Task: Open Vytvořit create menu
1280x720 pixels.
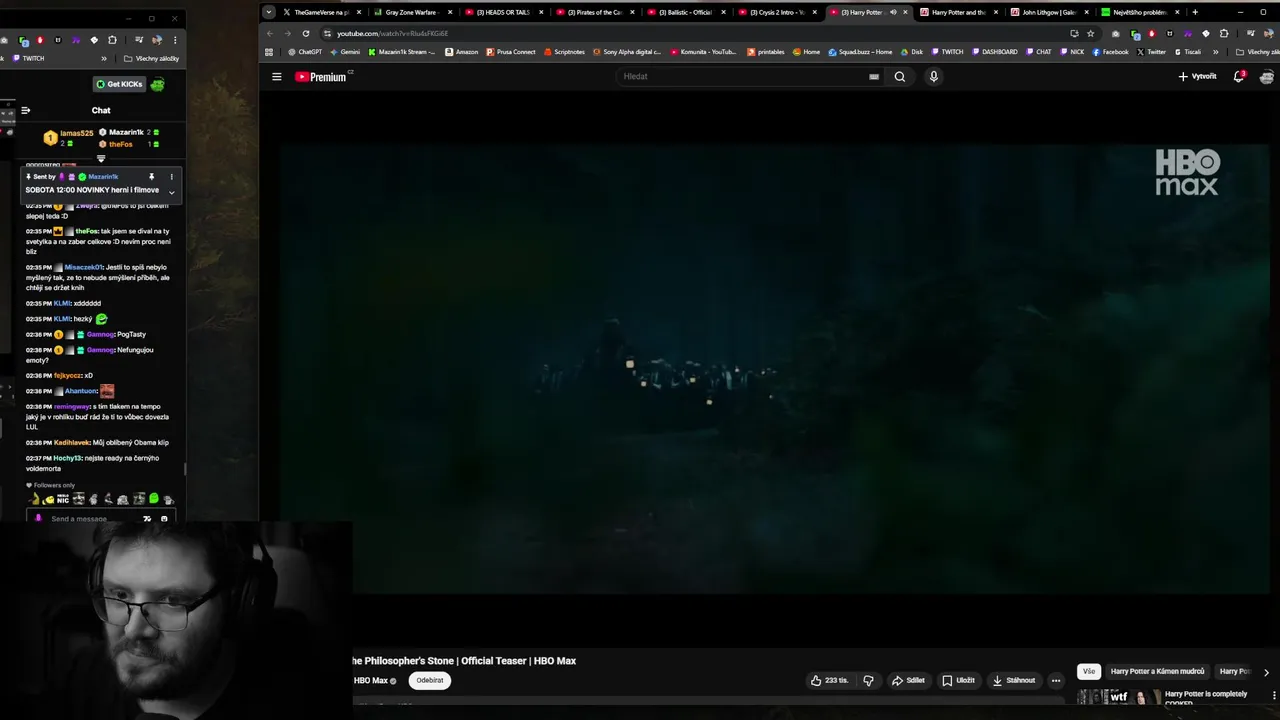Action: coord(1197,76)
